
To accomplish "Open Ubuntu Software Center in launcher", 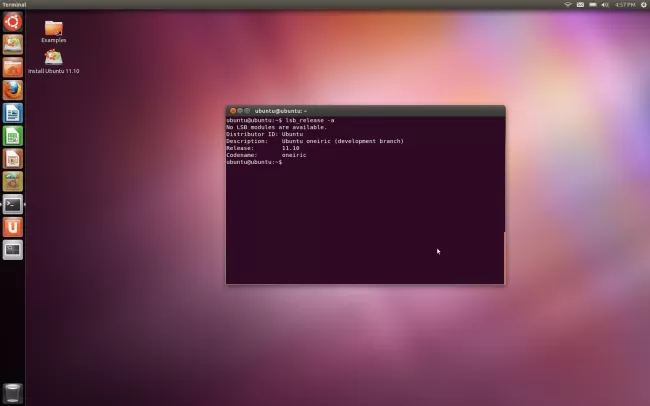I will click(13, 181).
